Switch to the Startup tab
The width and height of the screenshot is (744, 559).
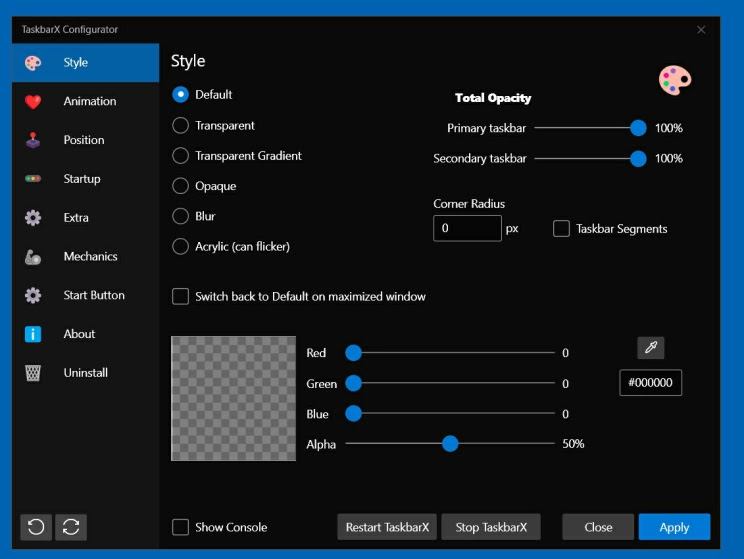pyautogui.click(x=82, y=179)
